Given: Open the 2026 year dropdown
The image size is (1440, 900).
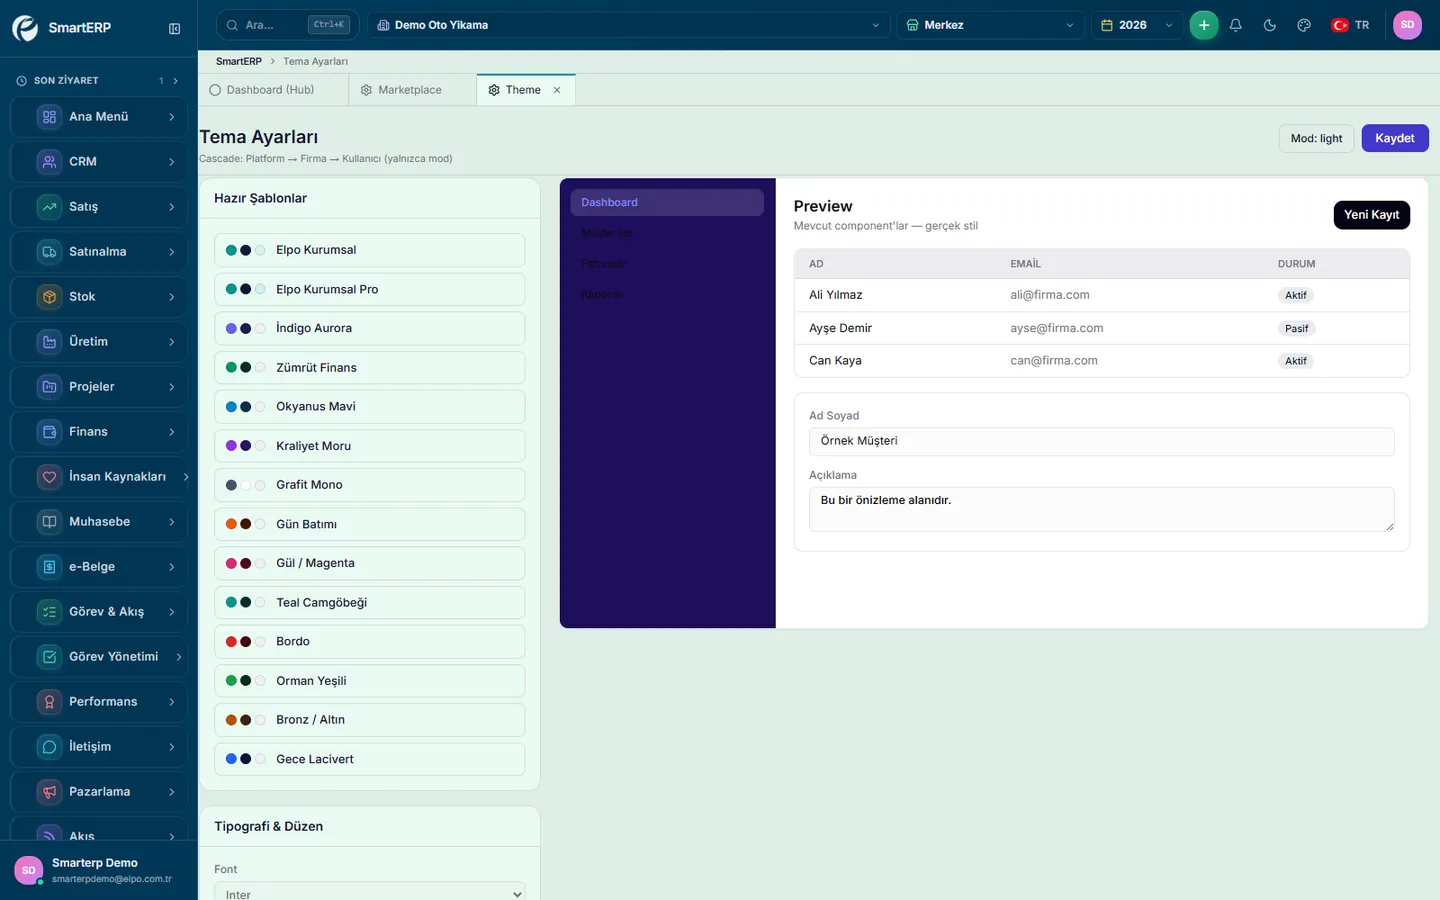Looking at the screenshot, I should pos(1137,25).
